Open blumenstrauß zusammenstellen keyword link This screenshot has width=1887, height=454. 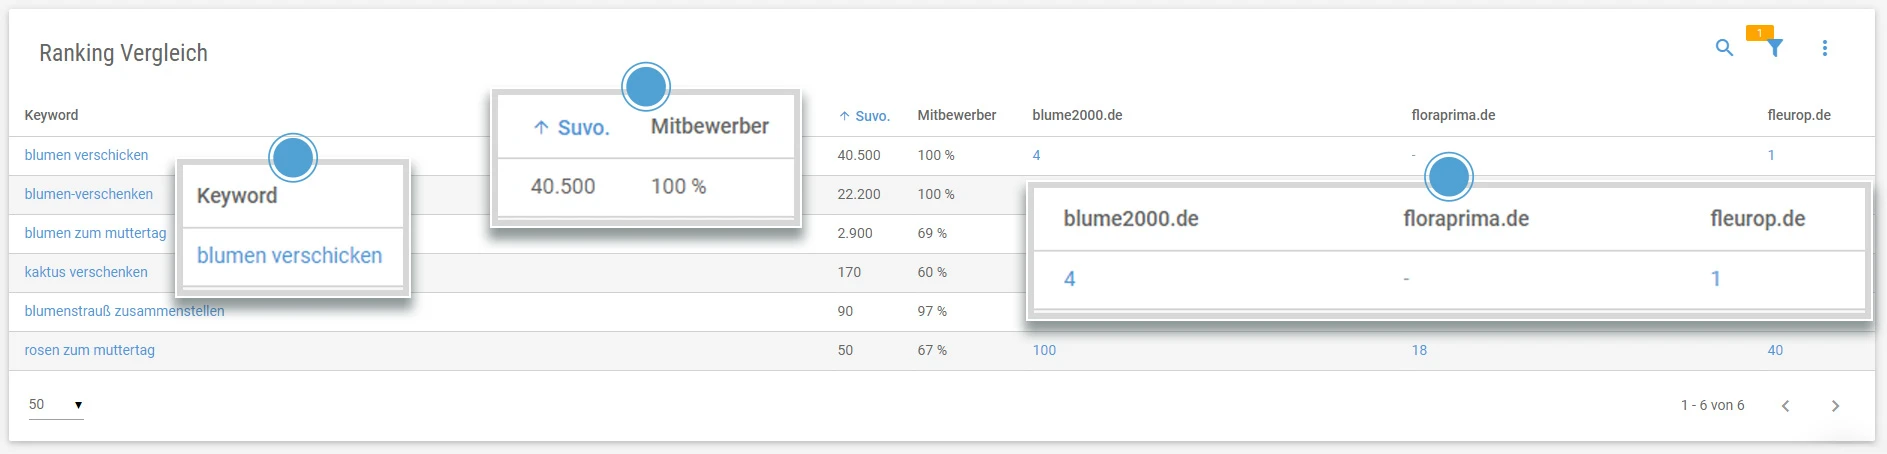[124, 311]
